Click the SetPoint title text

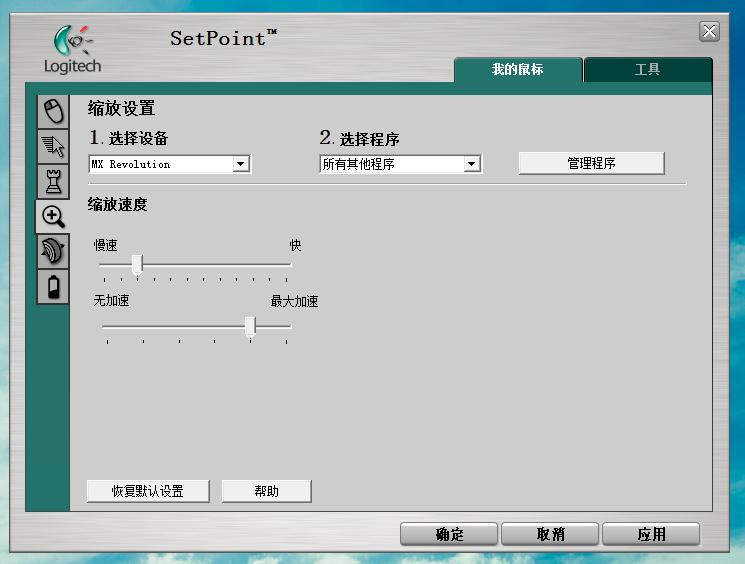click(223, 38)
